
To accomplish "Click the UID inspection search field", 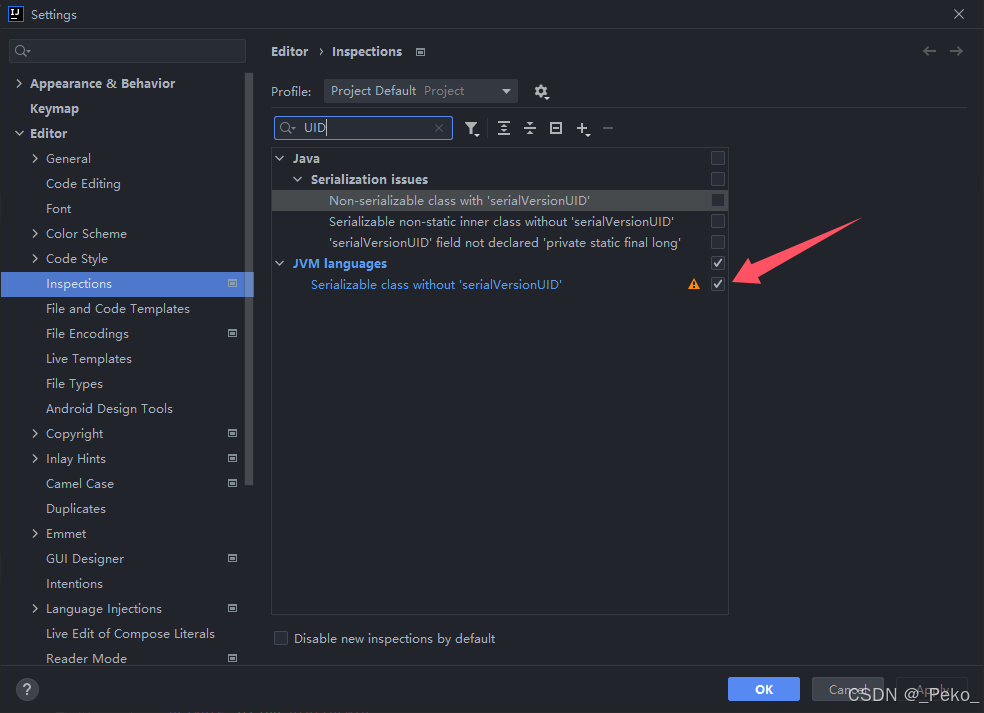I will point(363,128).
